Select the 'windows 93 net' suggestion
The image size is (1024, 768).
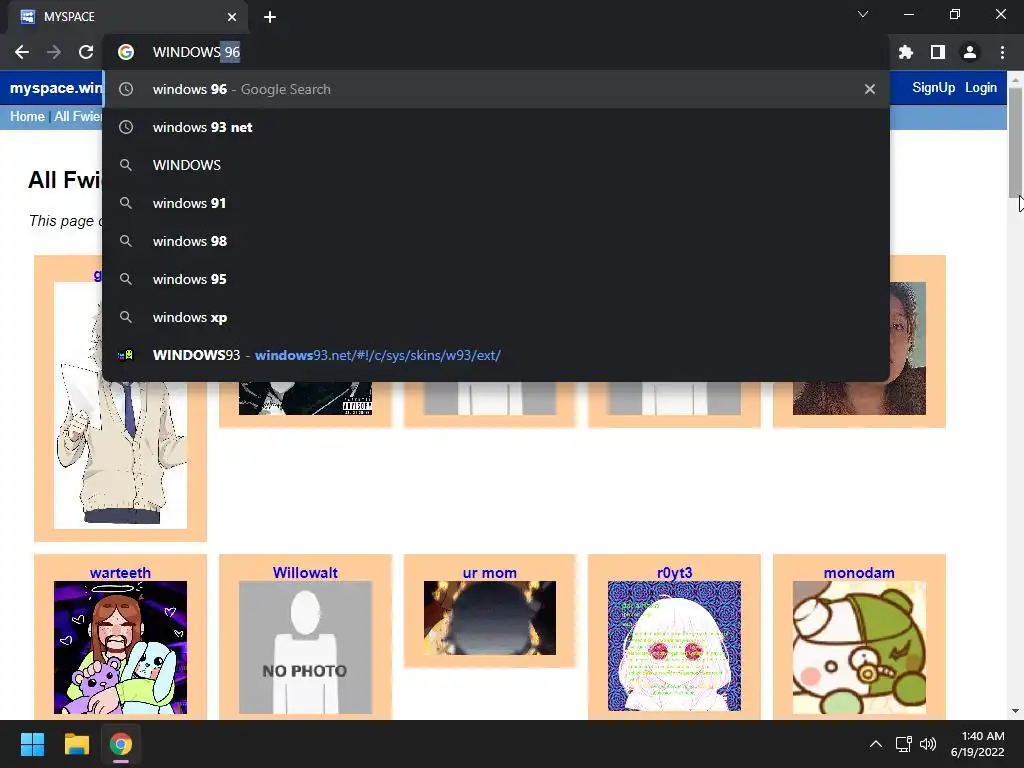click(496, 127)
